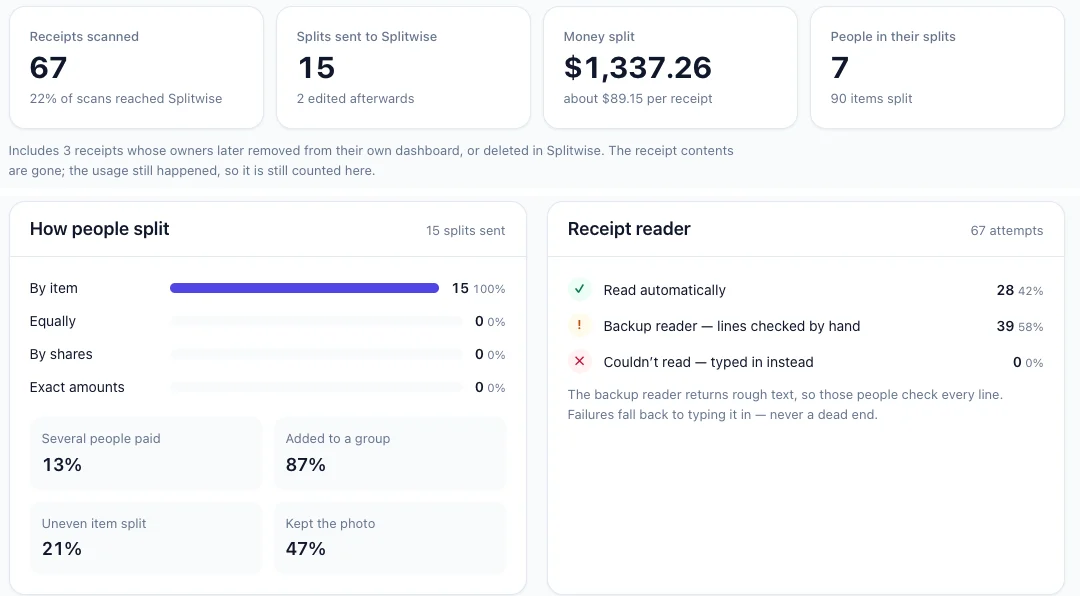1080x596 pixels.
Task: Open the Receipts scanned card
Action: (x=136, y=68)
